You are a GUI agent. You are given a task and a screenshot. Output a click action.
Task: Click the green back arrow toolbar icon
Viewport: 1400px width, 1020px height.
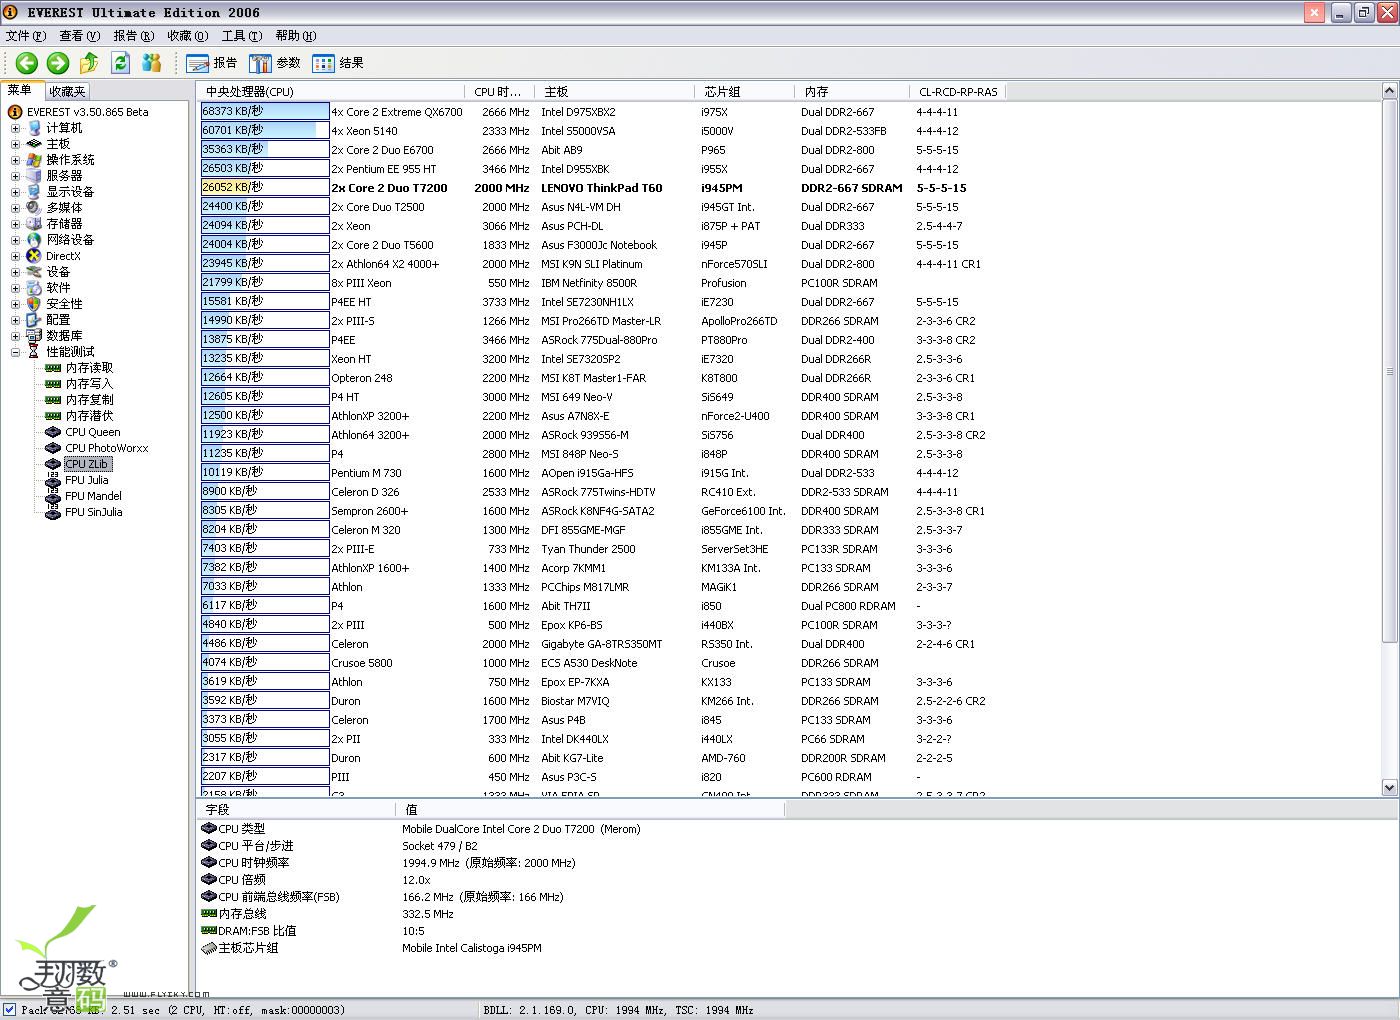(x=26, y=63)
